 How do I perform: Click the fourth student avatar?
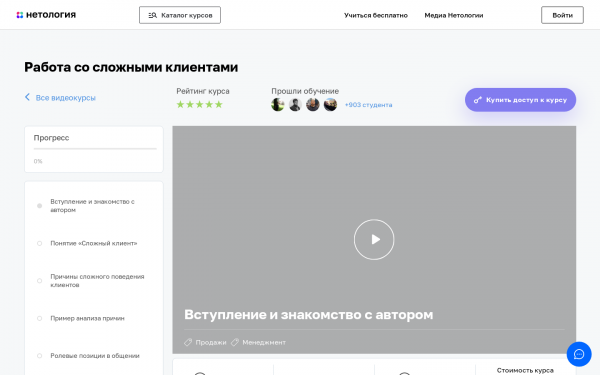[330, 104]
